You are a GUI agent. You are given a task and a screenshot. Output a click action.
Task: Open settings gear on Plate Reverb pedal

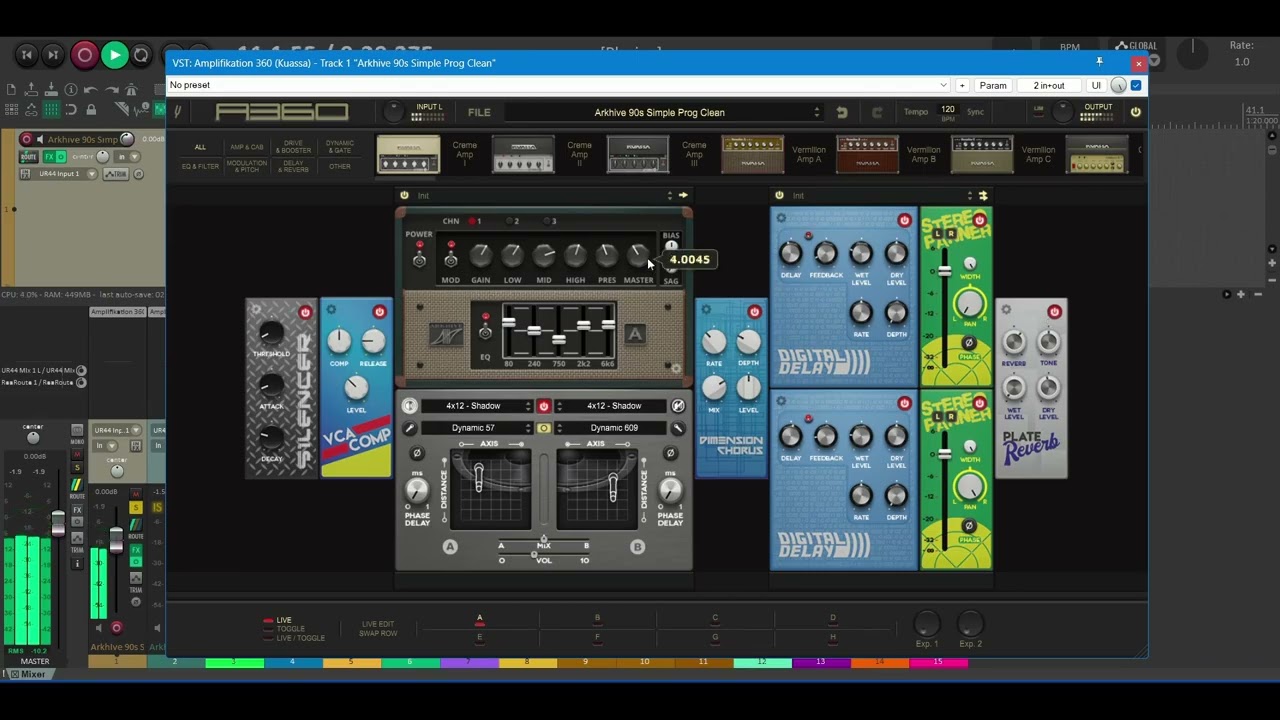click(x=1006, y=310)
